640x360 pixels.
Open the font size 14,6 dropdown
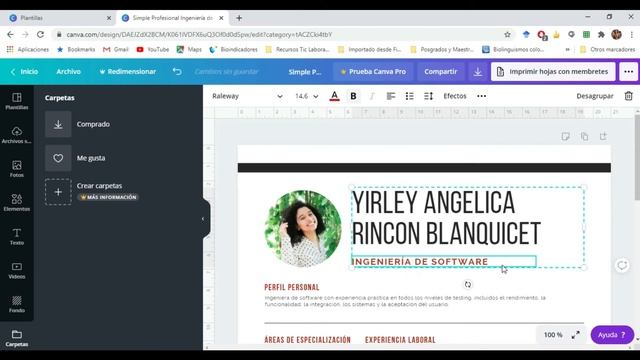tap(307, 96)
